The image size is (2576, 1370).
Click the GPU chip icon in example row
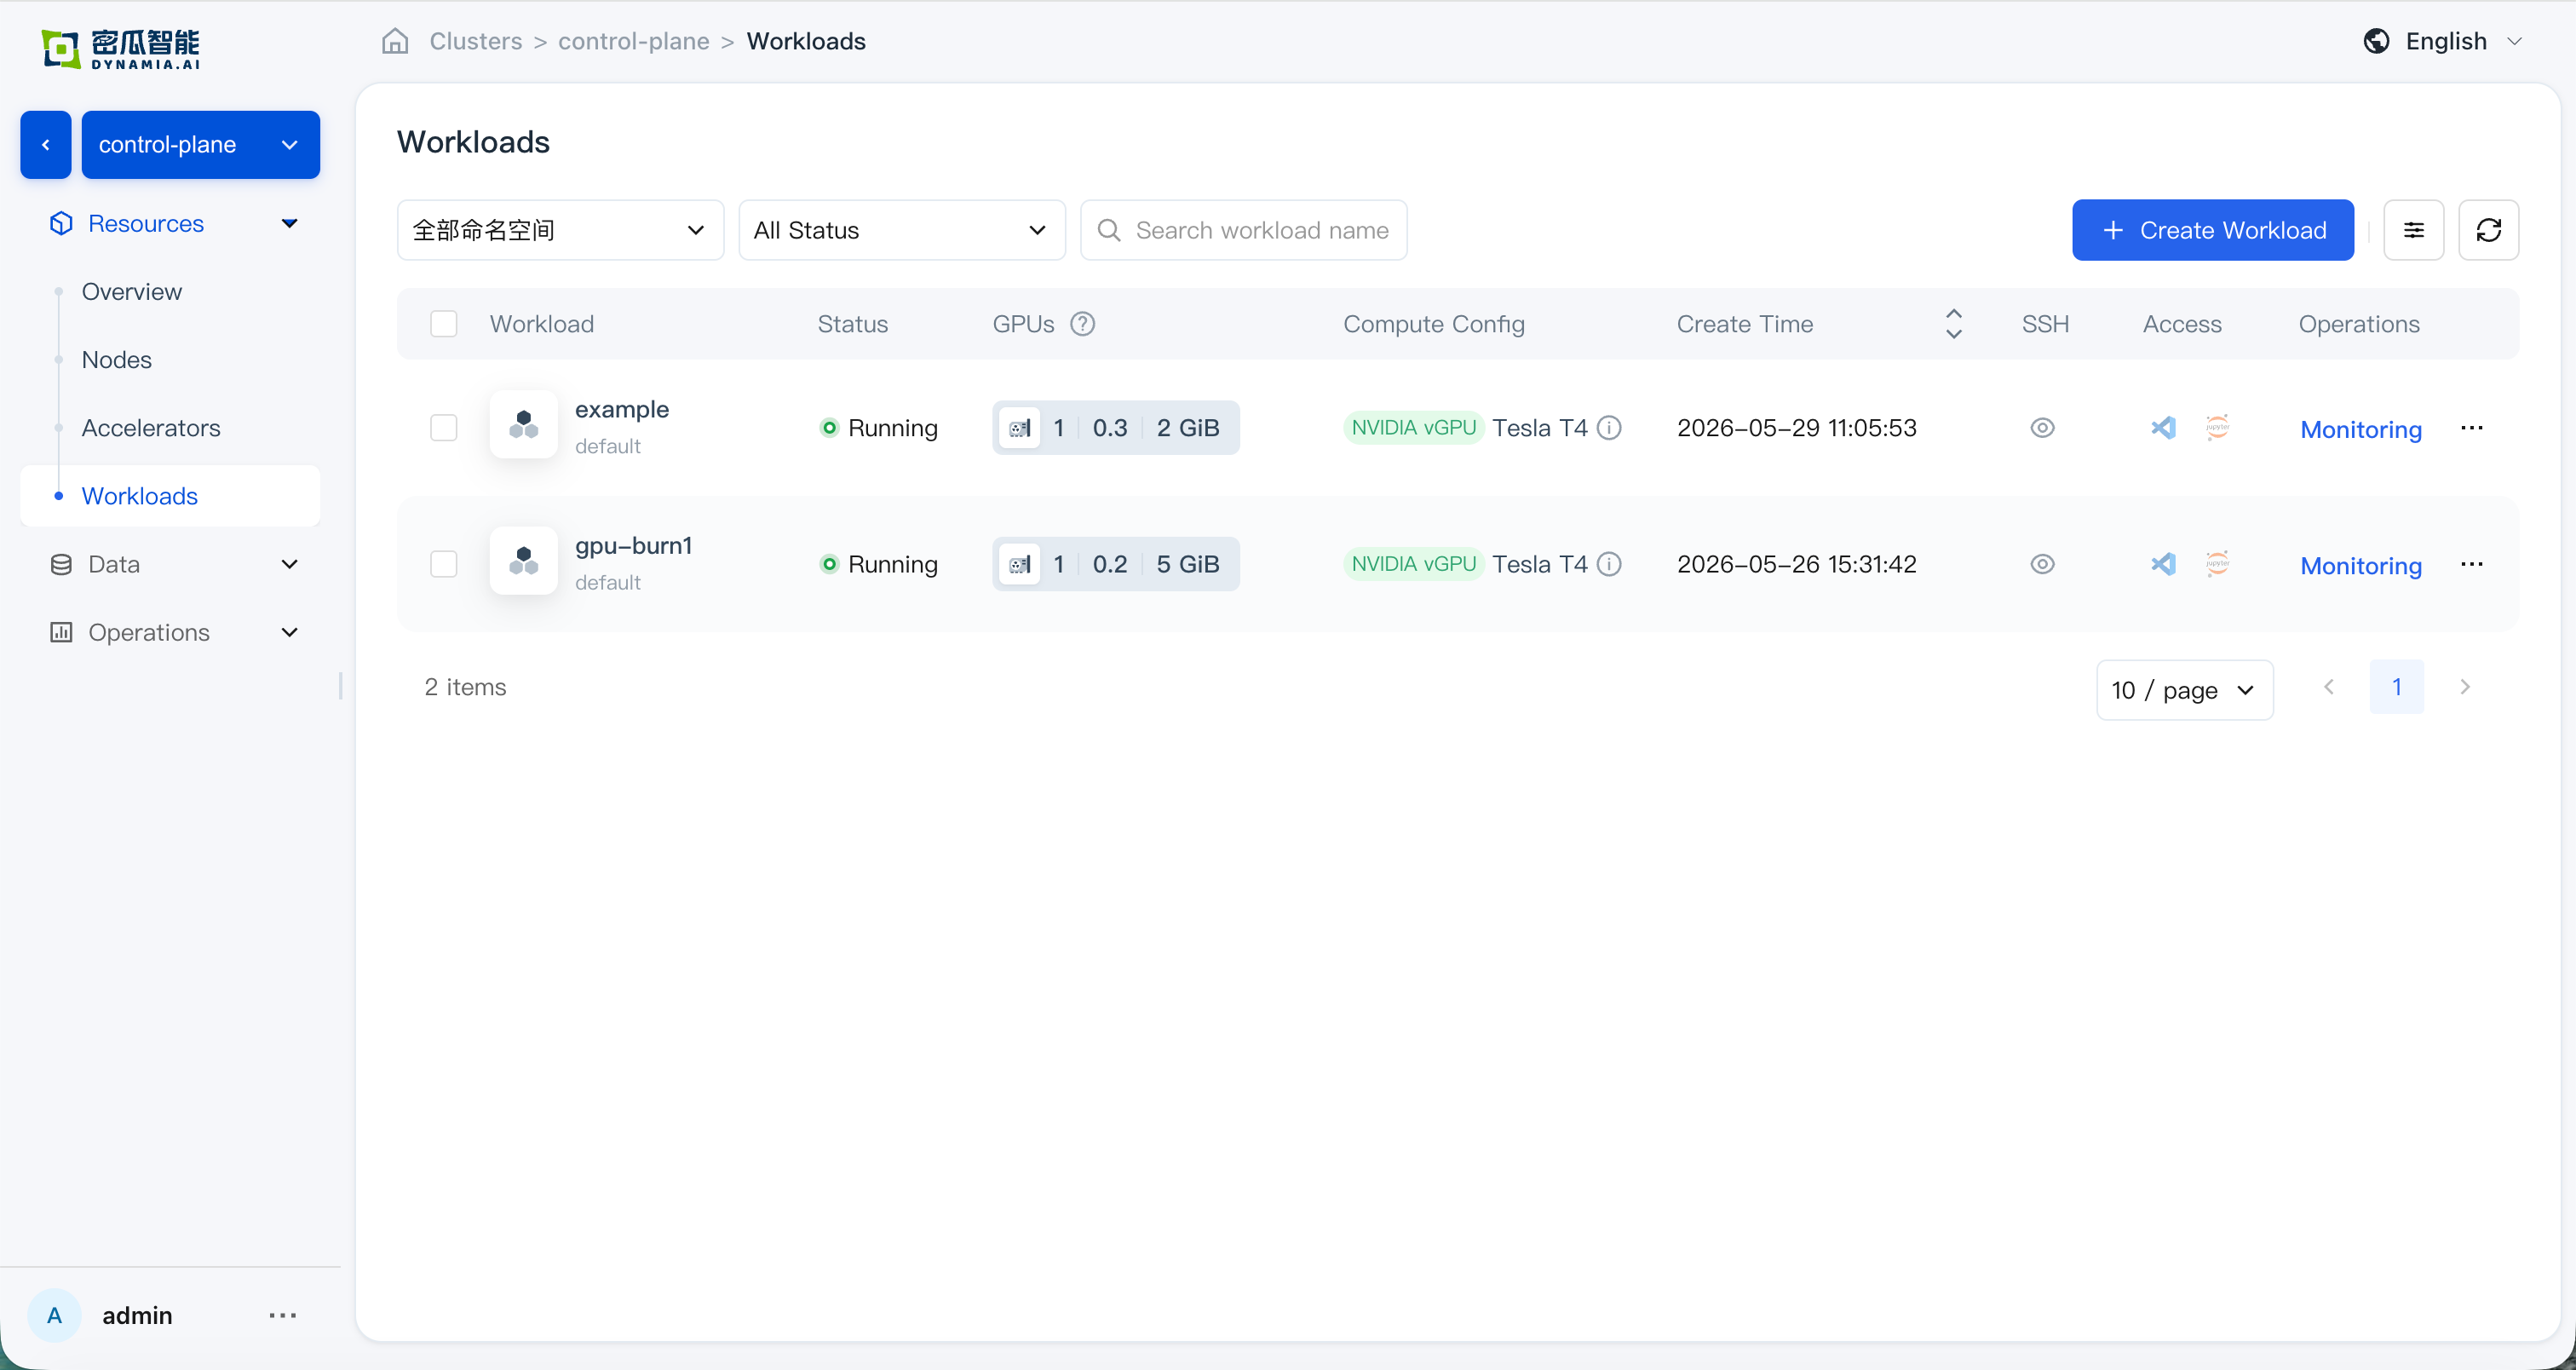coord(1019,428)
